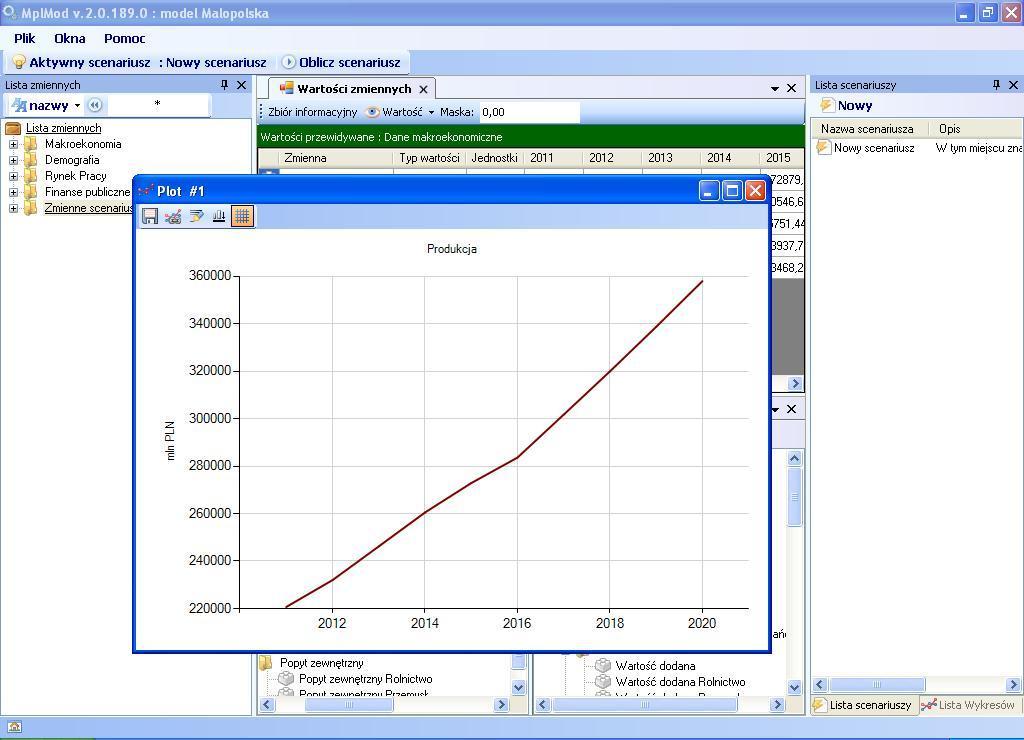Click the lightbulb icon beside Aktywny scenariusz

tap(19, 62)
